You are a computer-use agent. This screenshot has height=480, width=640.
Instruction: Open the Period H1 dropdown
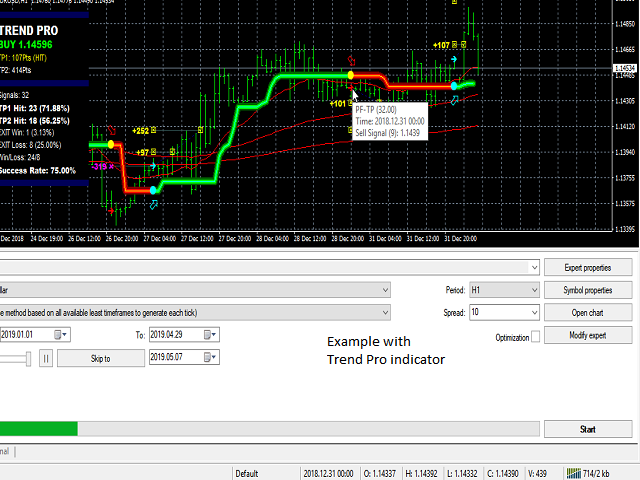tap(504, 290)
